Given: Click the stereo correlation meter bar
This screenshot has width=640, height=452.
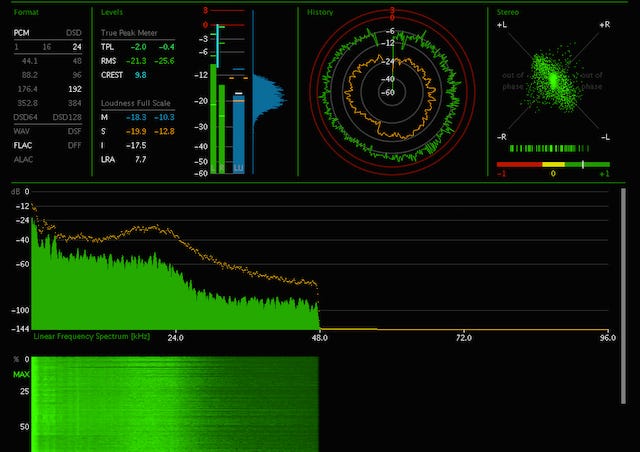Looking at the screenshot, I should pyautogui.click(x=553, y=165).
